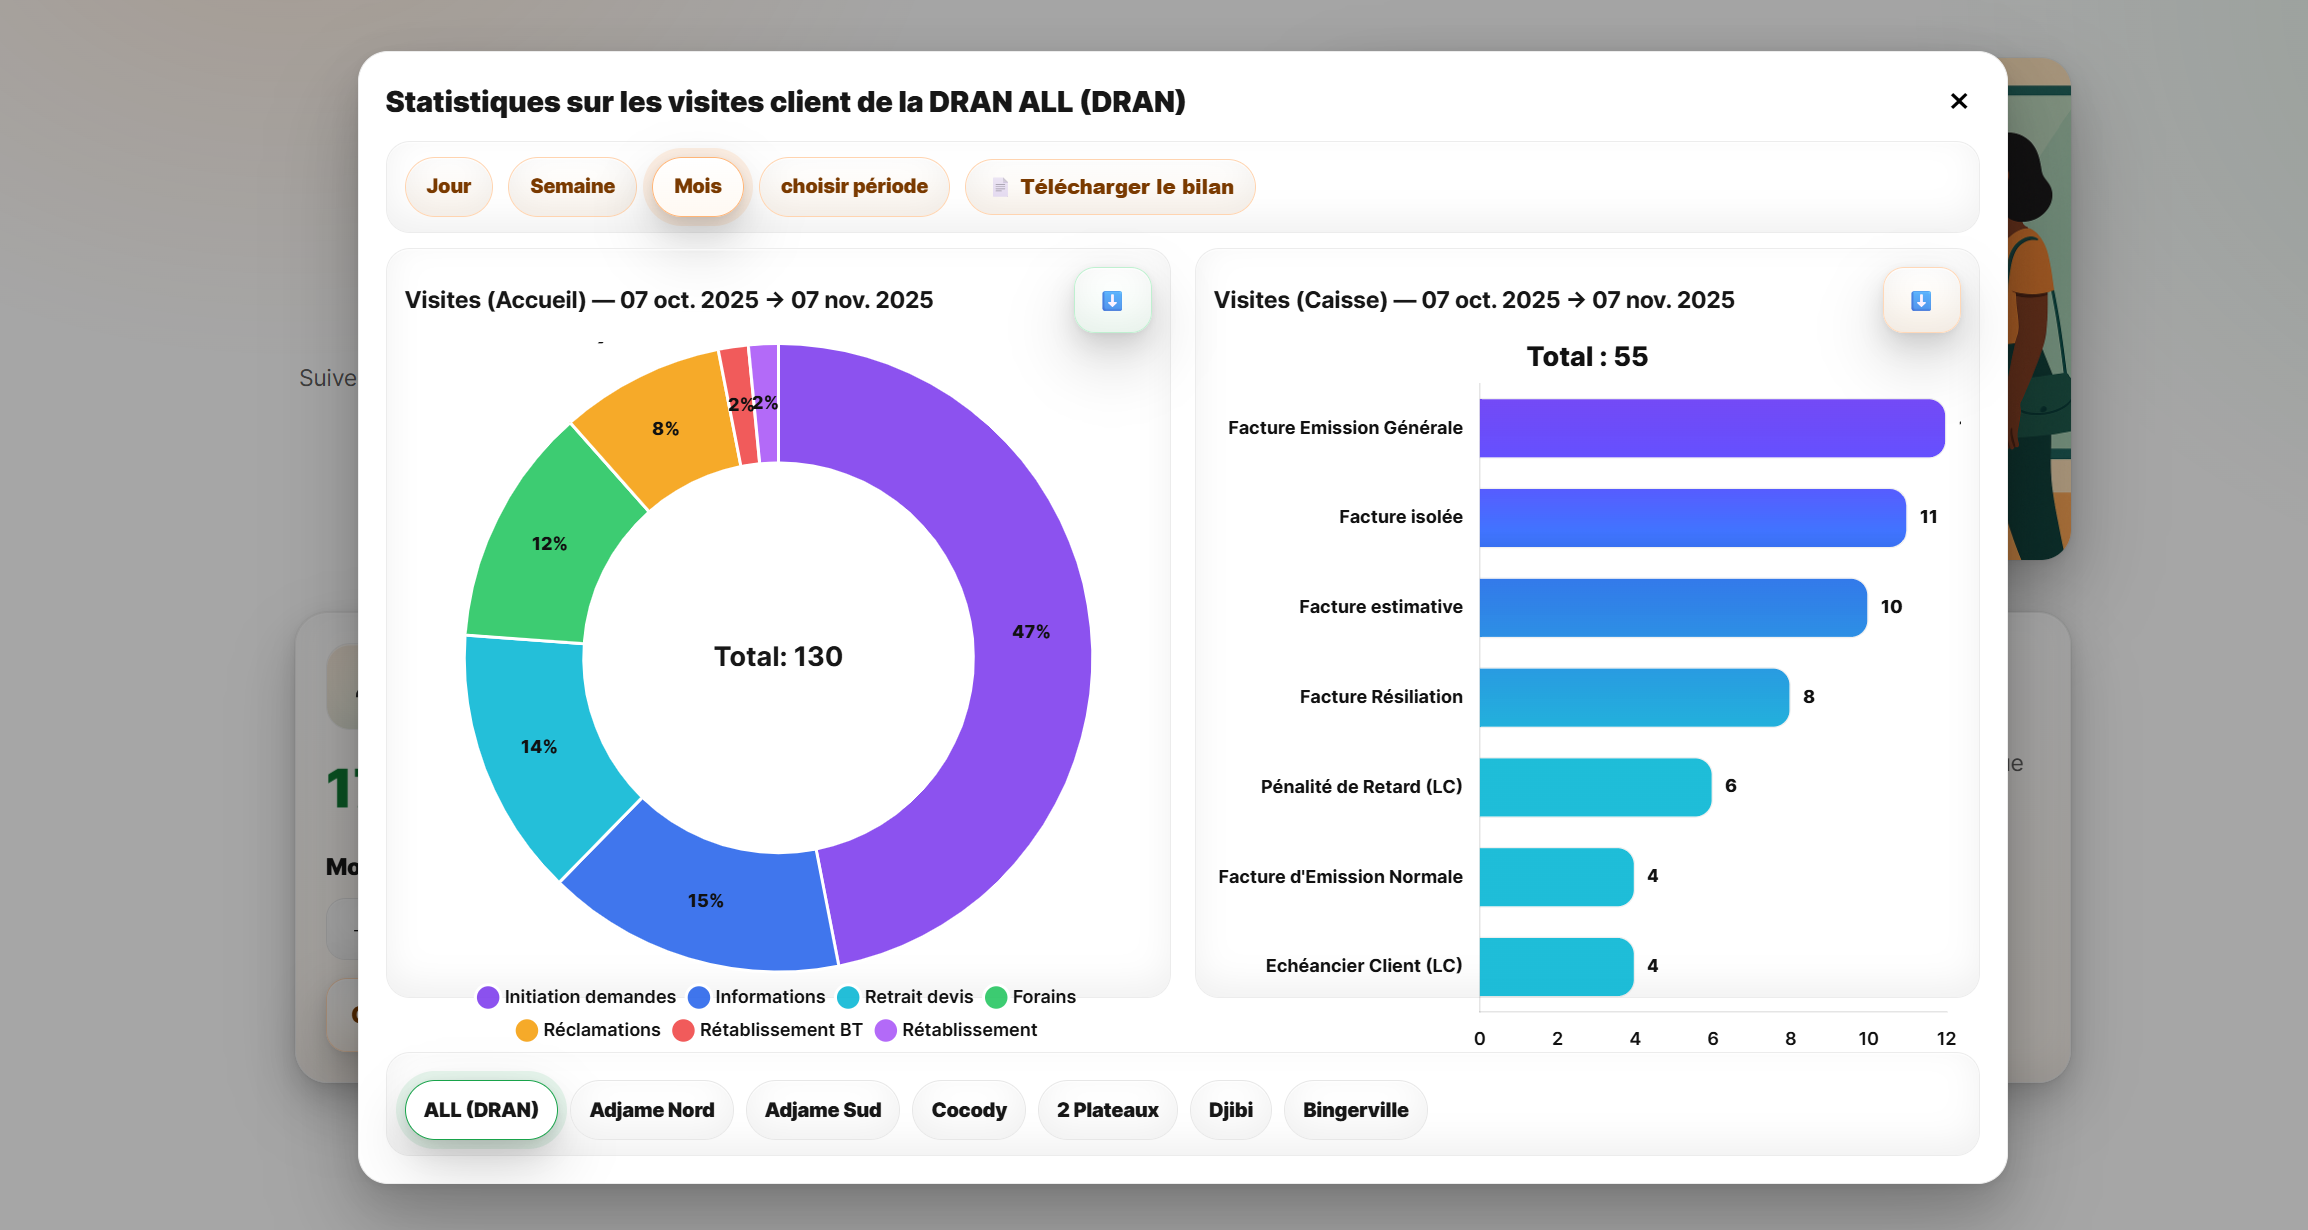Click the Facture isolée bar
Image resolution: width=2308 pixels, height=1230 pixels.
1692,517
